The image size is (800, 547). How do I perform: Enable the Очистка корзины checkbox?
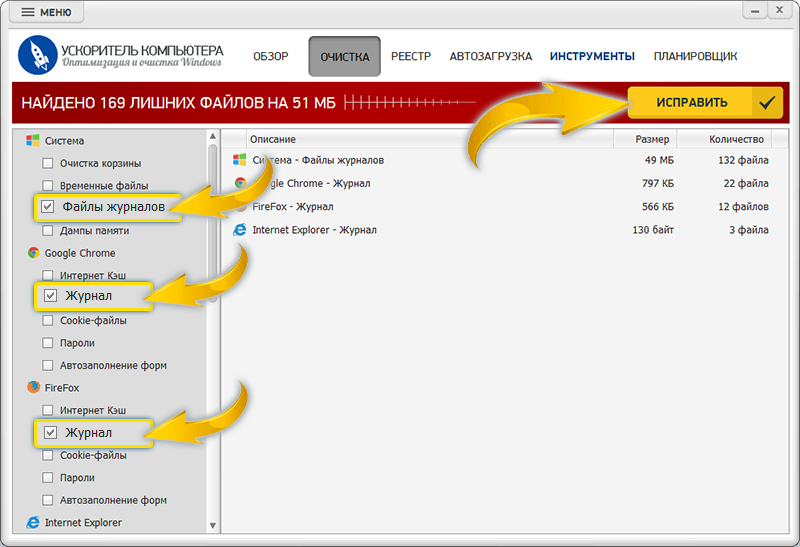click(x=48, y=163)
